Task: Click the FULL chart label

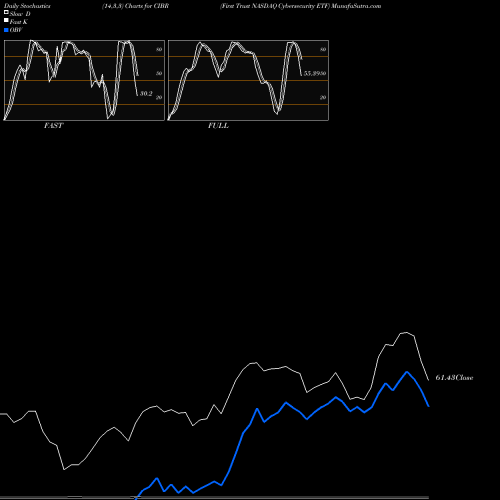Action: coord(218,125)
